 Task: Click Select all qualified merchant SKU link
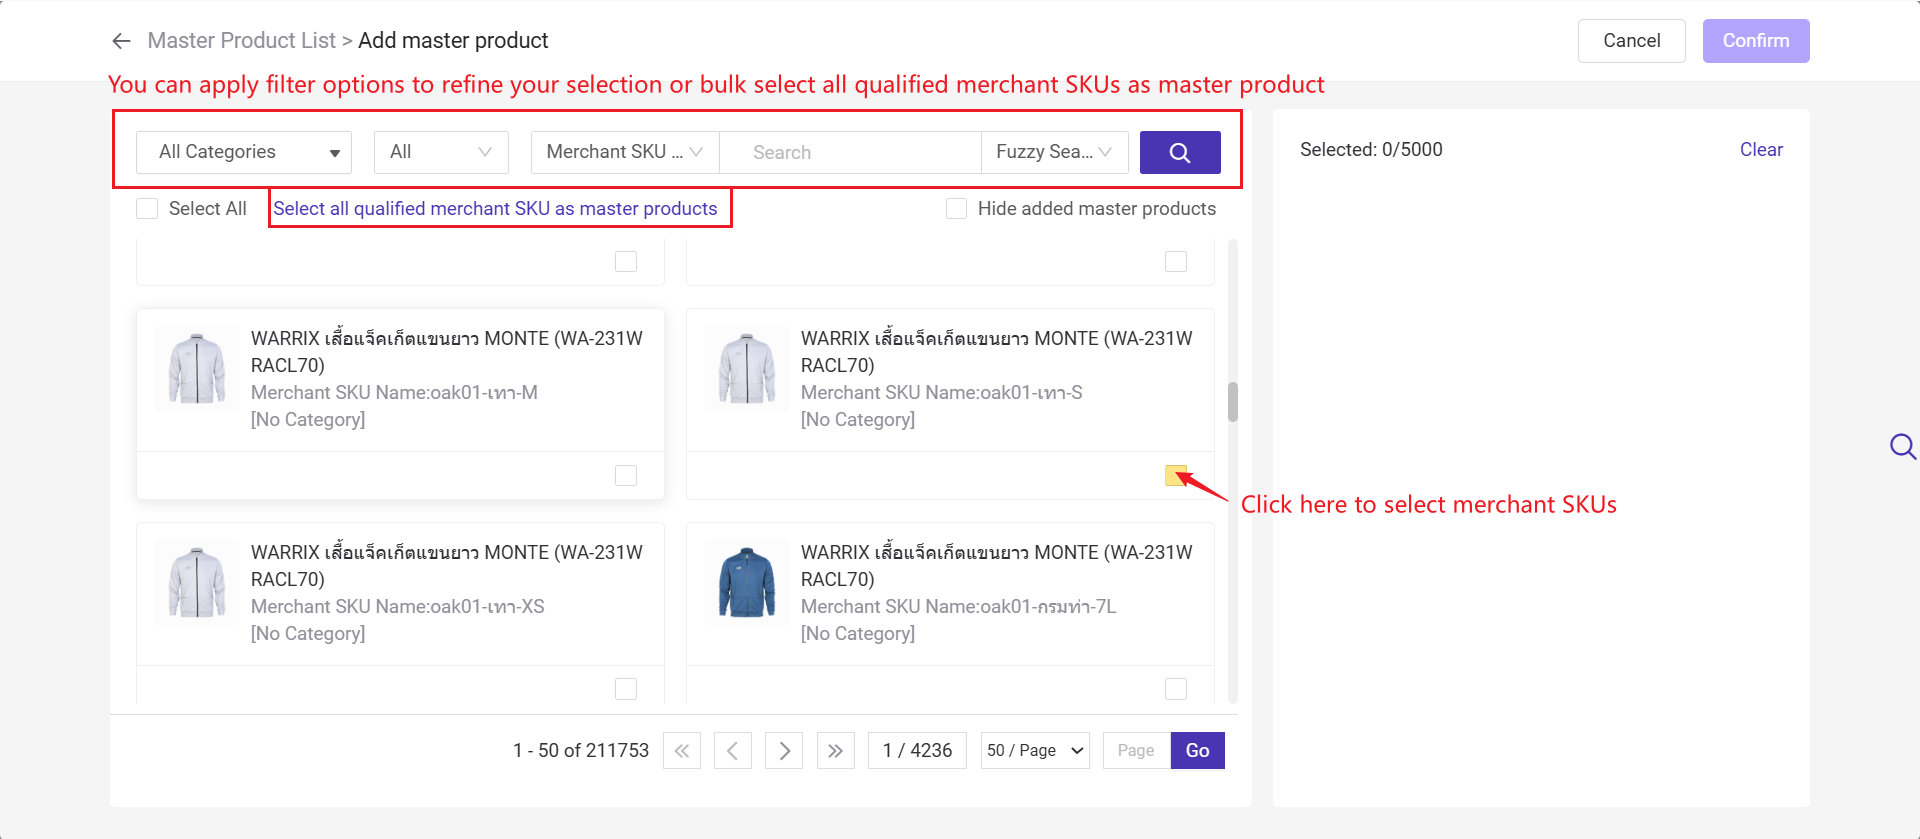tap(495, 208)
